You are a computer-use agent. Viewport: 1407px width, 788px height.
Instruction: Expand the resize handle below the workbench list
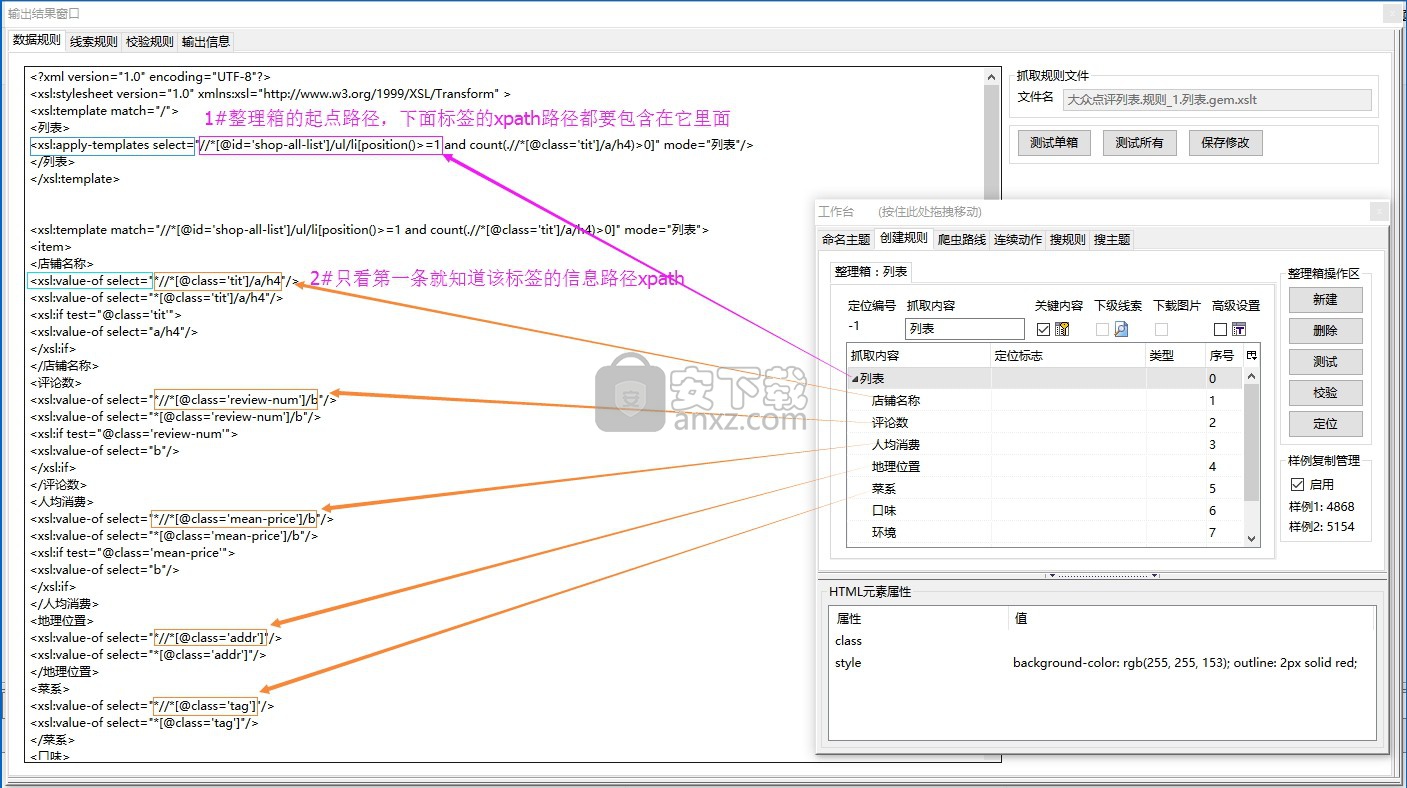tap(1101, 575)
